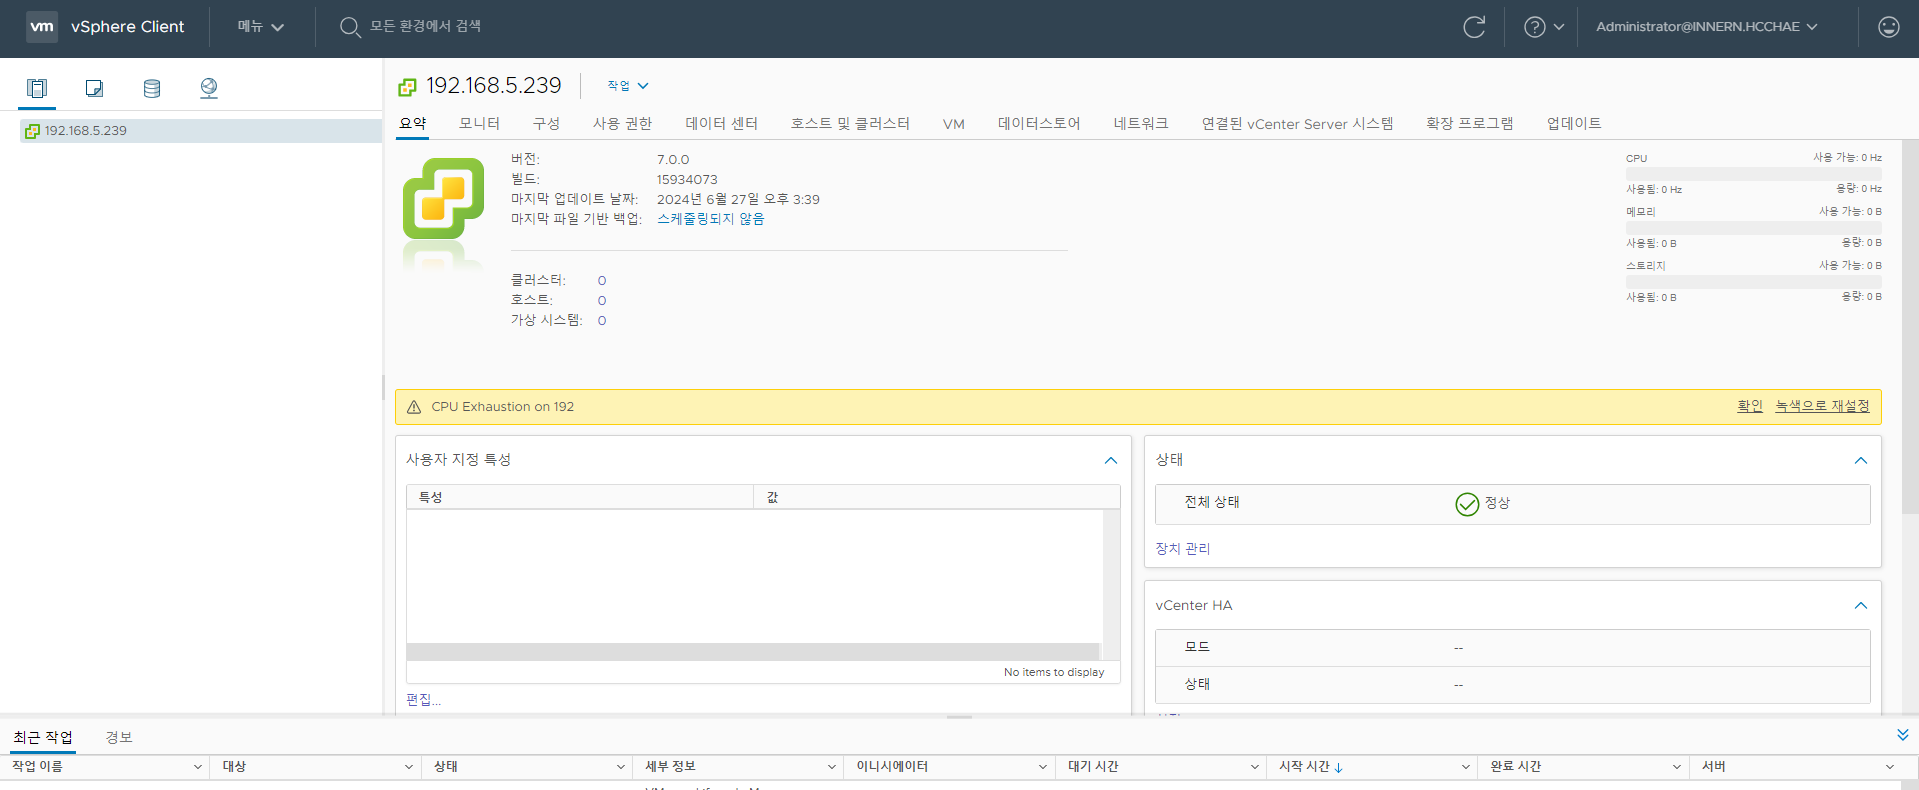Open VMs and Templates inventory view icon
Image resolution: width=1919 pixels, height=790 pixels.
click(94, 88)
